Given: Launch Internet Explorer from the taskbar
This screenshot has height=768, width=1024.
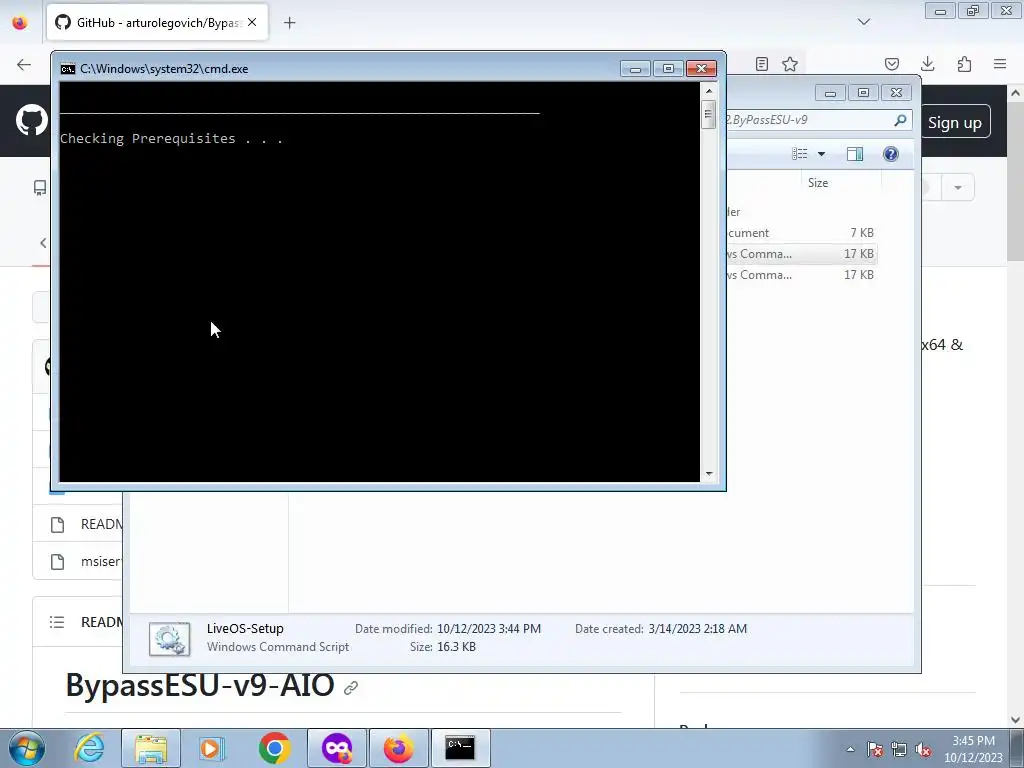Looking at the screenshot, I should pos(89,748).
